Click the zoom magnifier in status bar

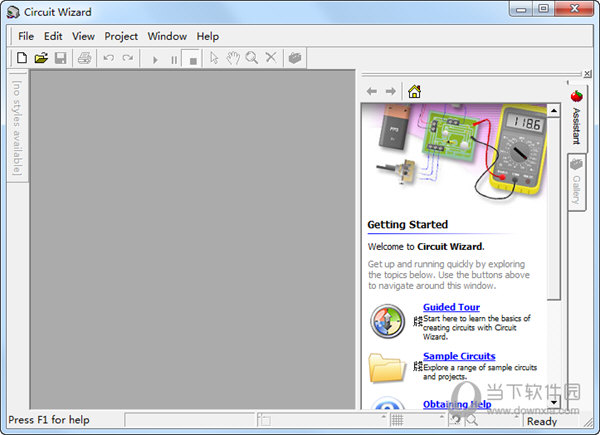472,420
